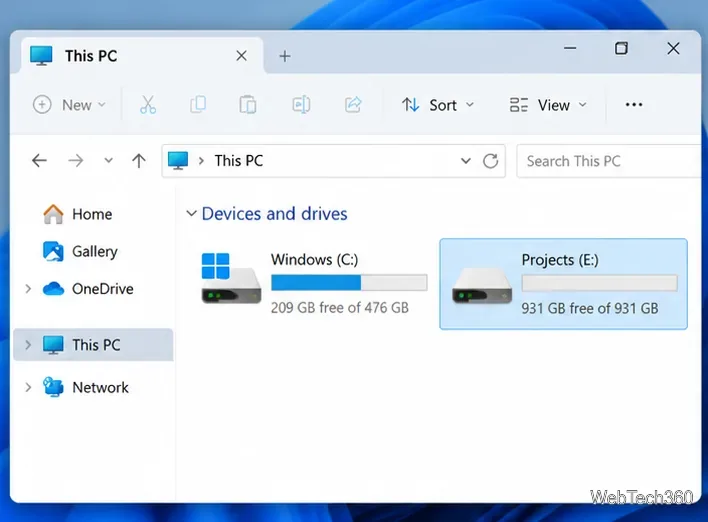
Task: Expand the Network tree node
Action: coord(28,387)
